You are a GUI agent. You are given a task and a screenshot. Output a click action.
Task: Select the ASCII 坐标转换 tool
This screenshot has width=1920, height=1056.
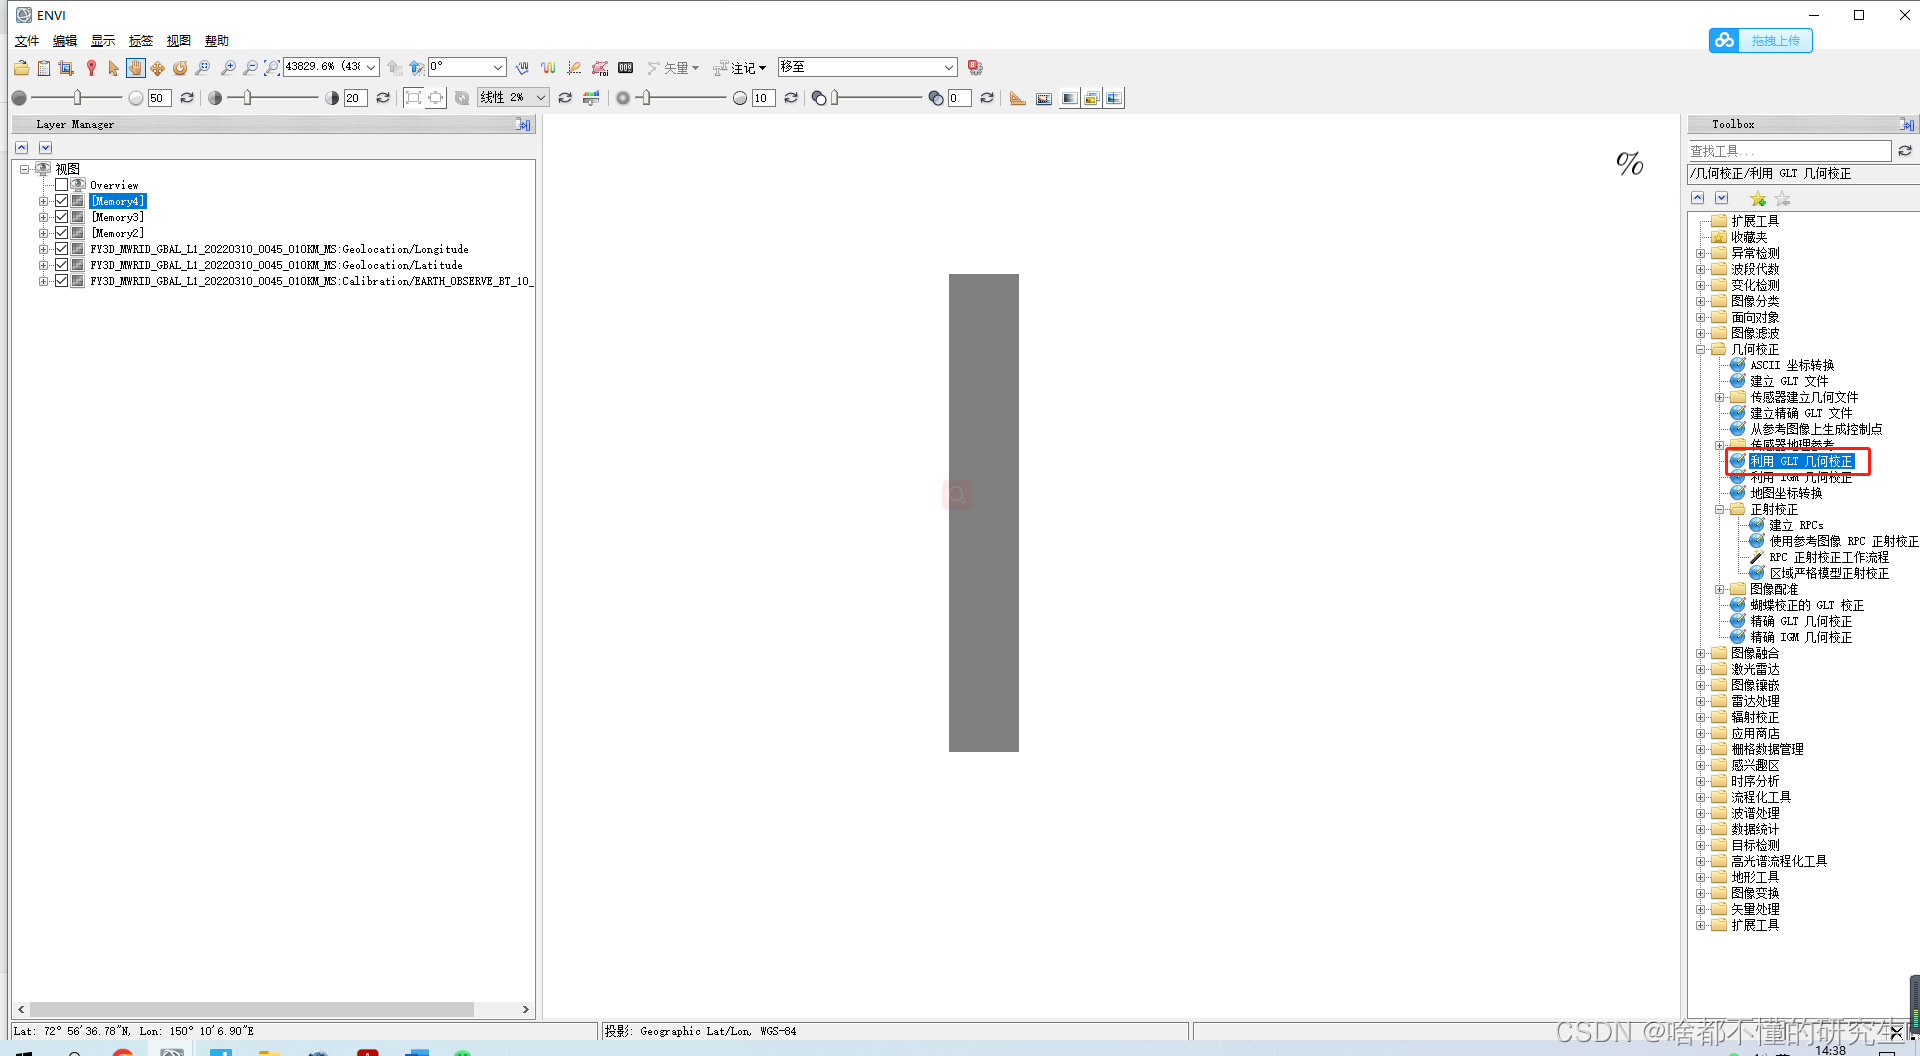[1792, 365]
